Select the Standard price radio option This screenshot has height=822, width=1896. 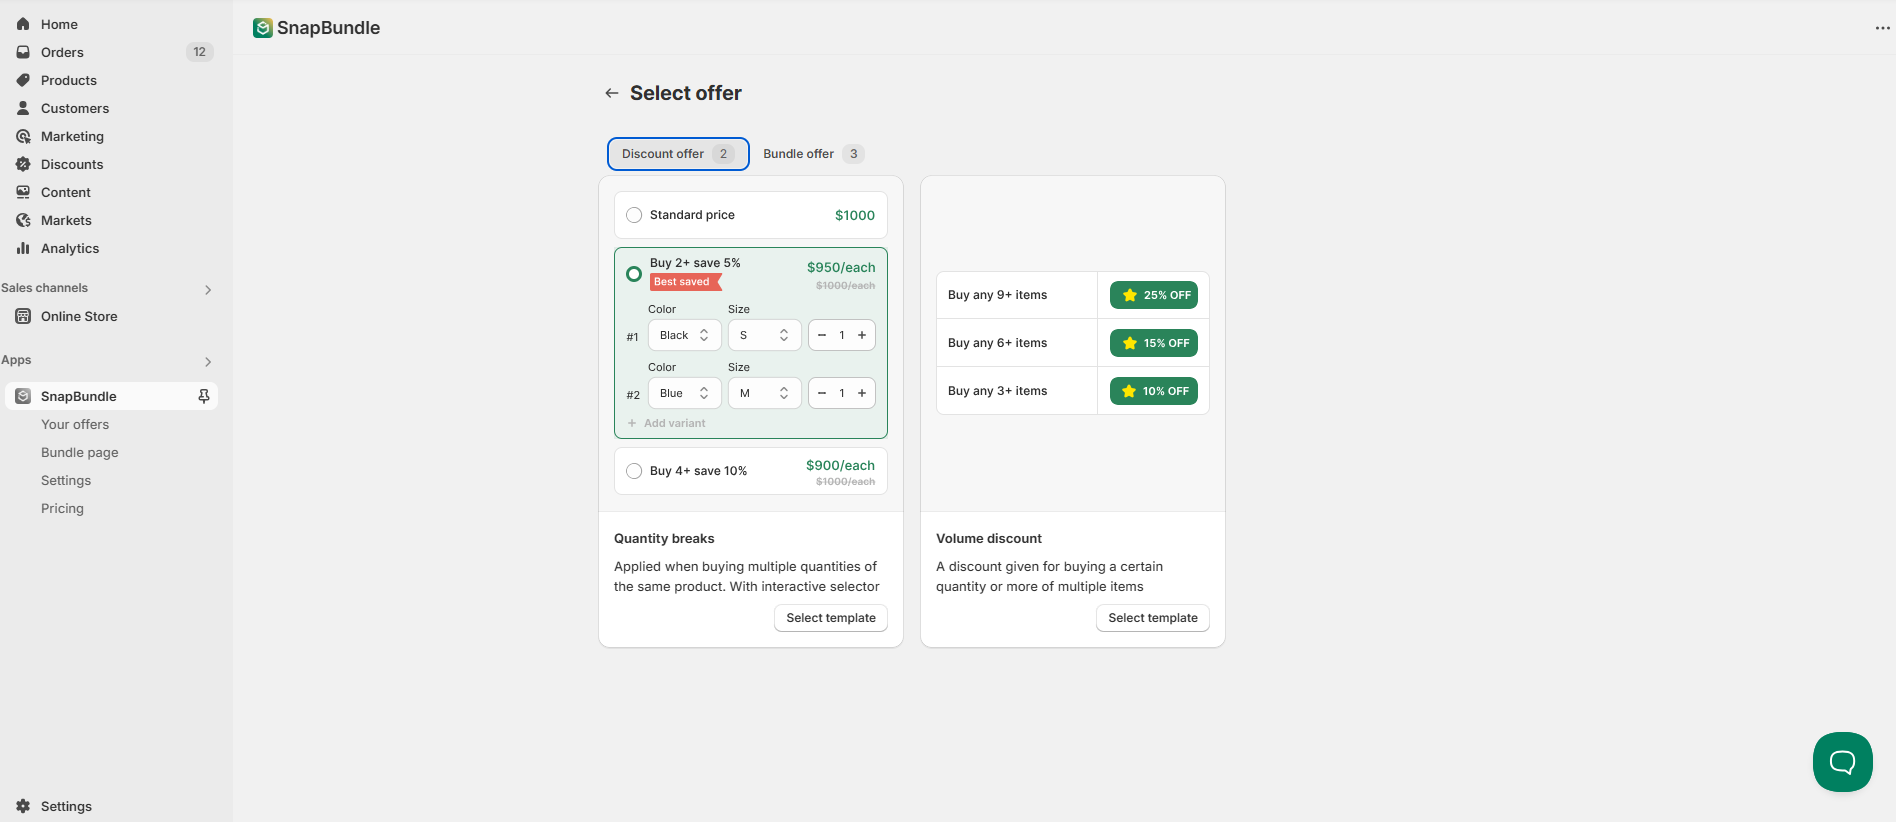[634, 215]
